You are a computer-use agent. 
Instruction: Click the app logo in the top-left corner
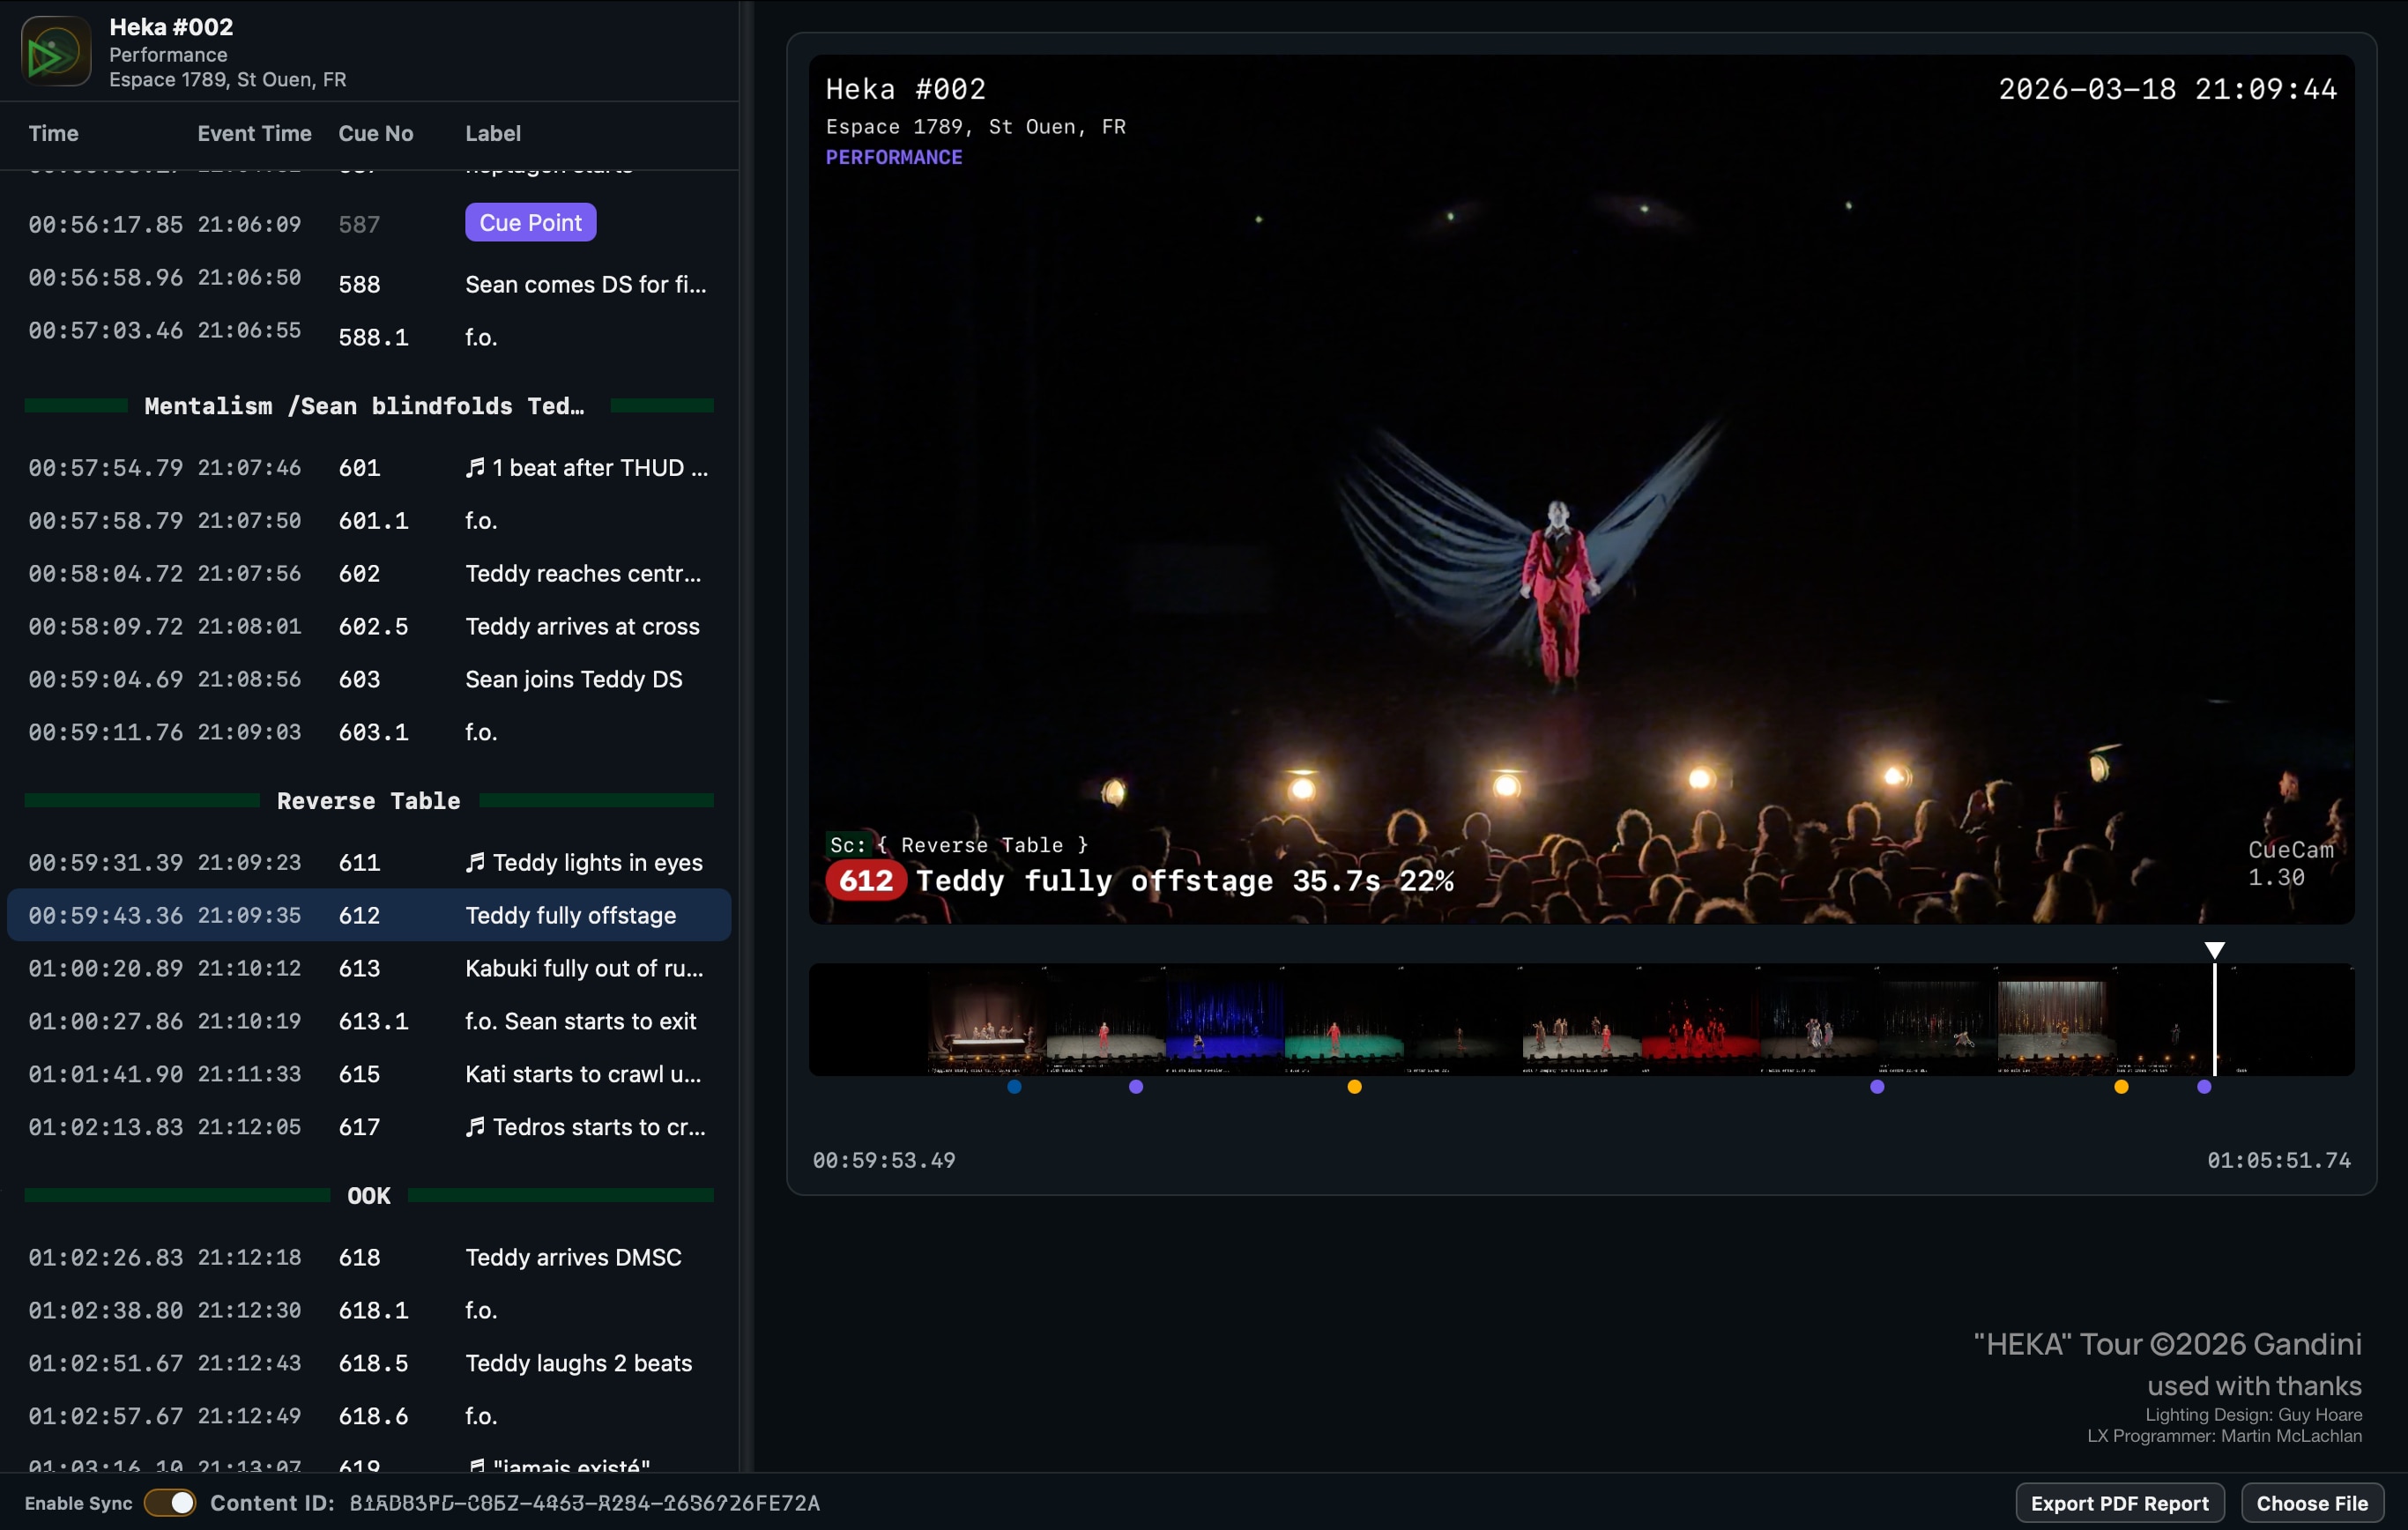54,50
